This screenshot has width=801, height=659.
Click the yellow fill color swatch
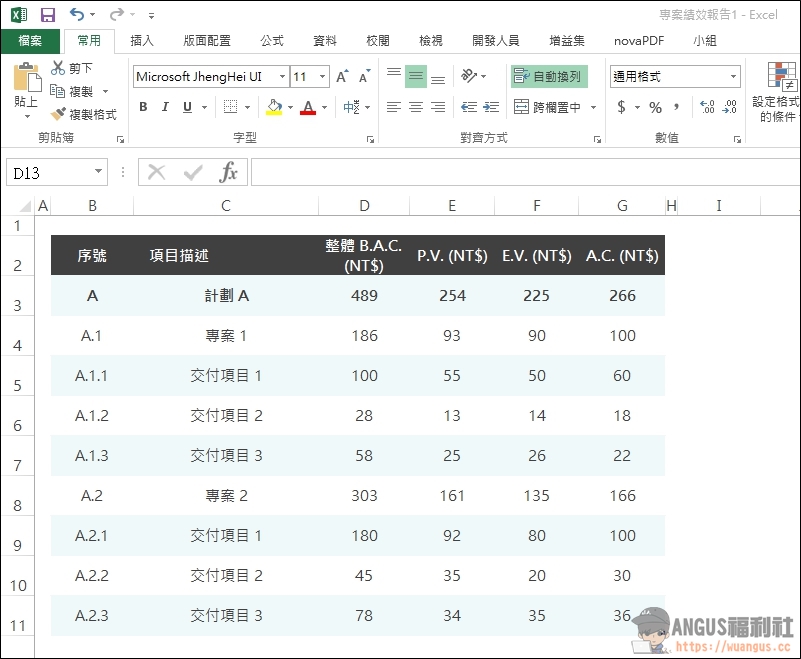click(x=274, y=107)
